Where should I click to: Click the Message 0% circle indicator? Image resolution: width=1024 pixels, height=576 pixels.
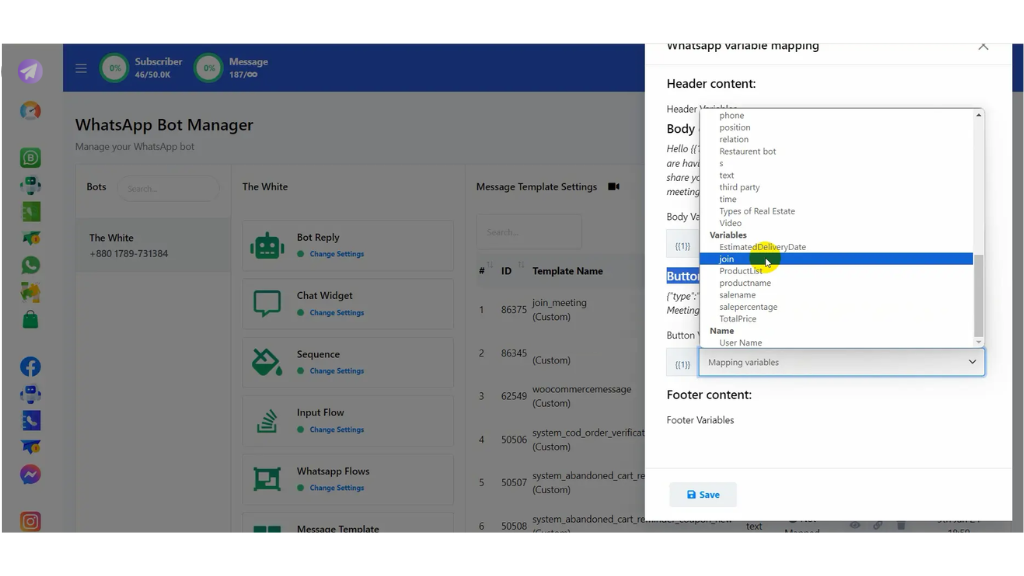[208, 68]
